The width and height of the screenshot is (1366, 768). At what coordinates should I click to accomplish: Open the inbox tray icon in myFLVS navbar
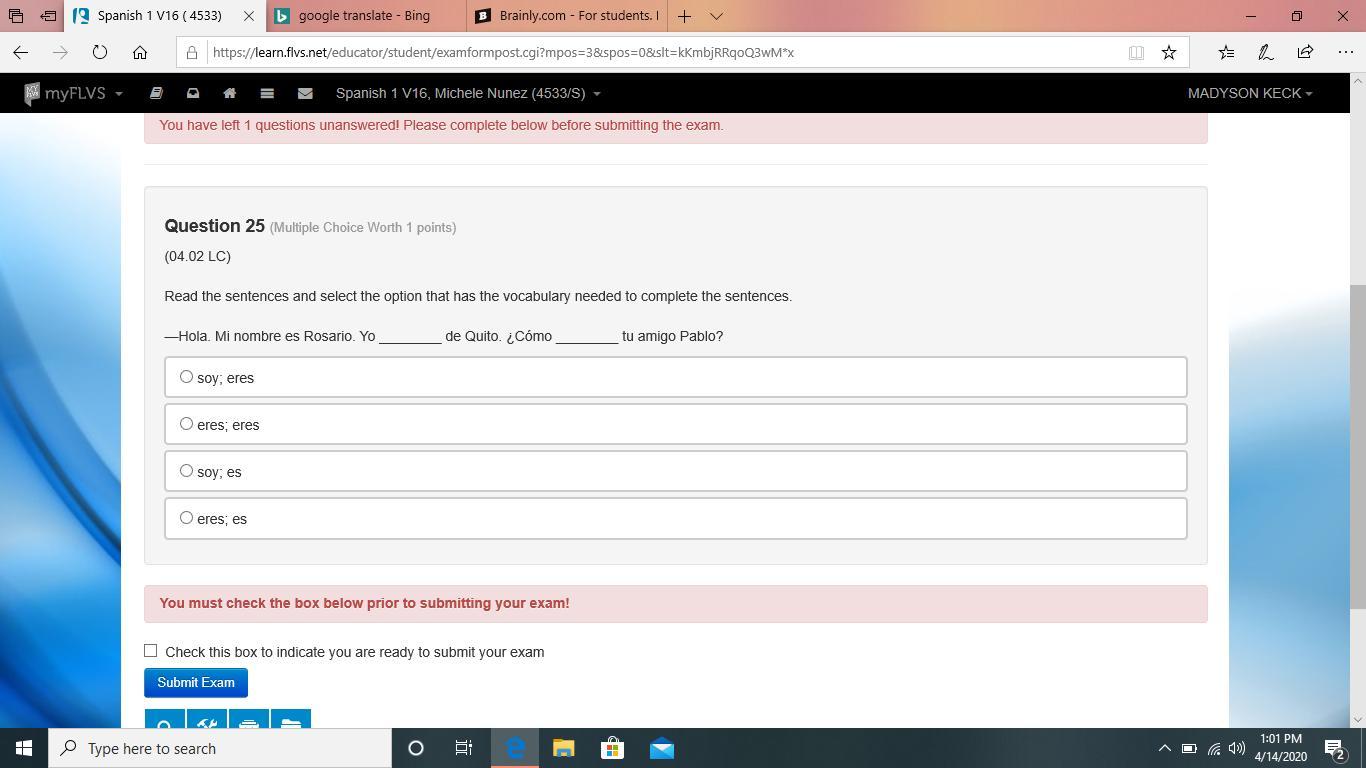[193, 93]
